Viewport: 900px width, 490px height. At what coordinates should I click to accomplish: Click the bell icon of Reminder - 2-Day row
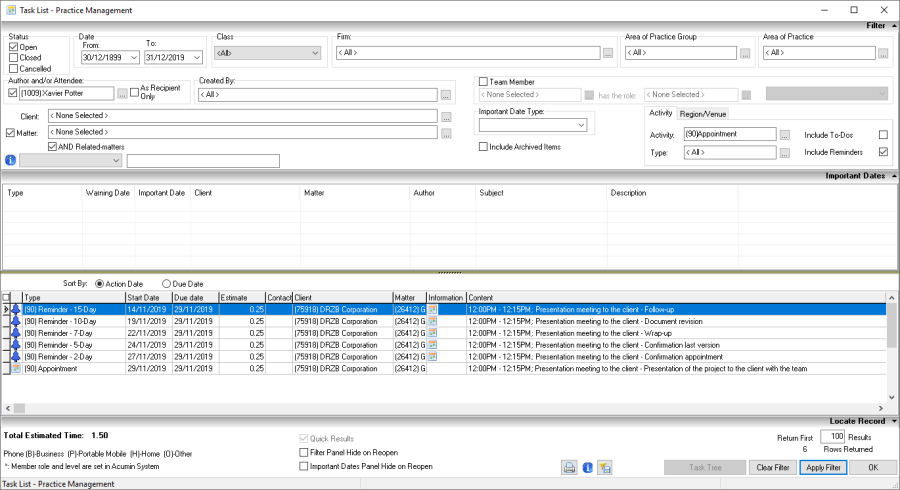pos(16,356)
